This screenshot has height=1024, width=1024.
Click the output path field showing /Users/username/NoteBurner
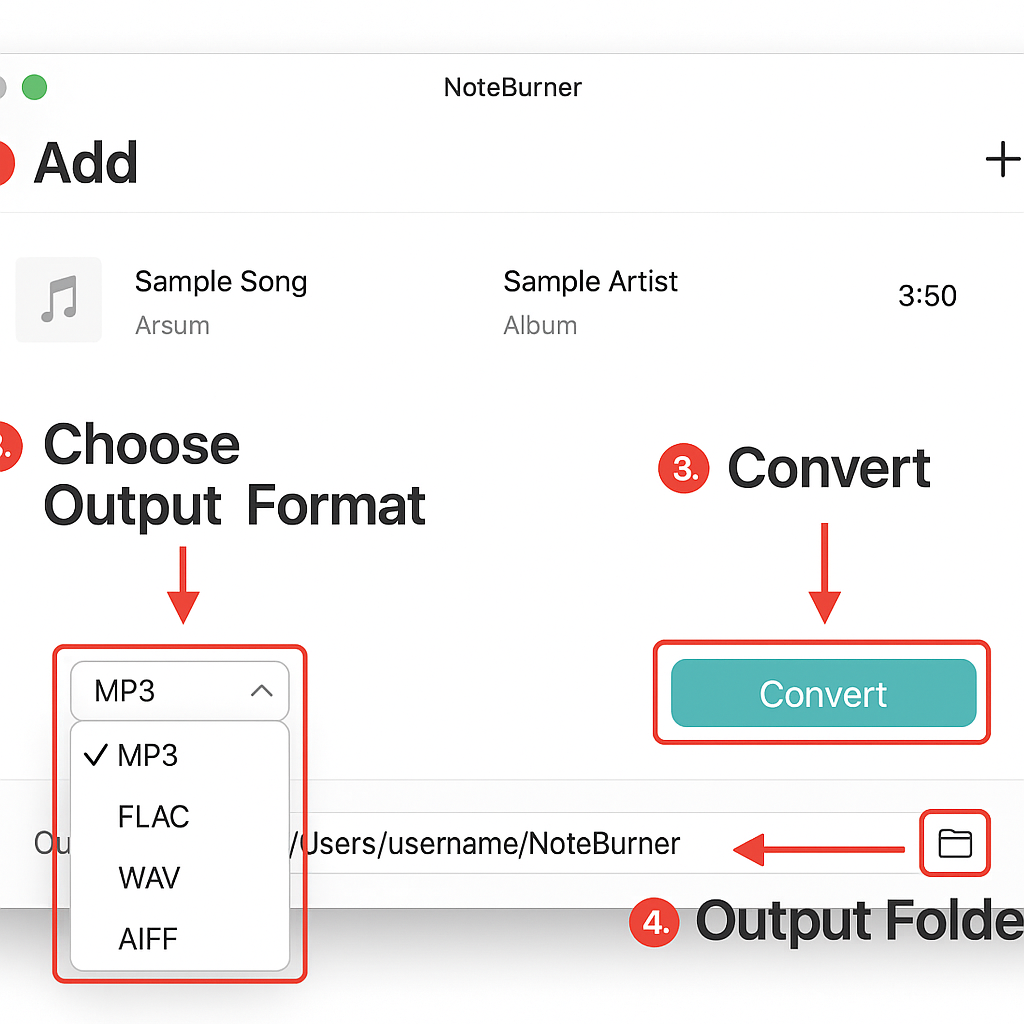[520, 843]
